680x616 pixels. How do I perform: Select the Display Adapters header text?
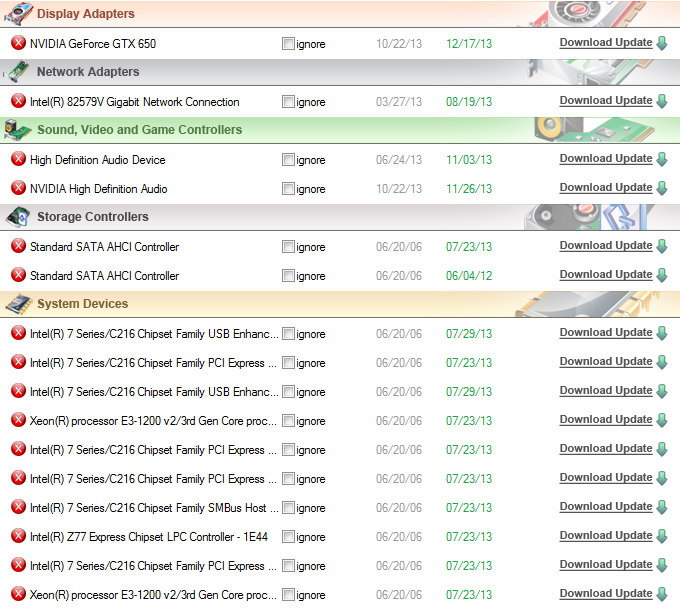click(x=86, y=14)
